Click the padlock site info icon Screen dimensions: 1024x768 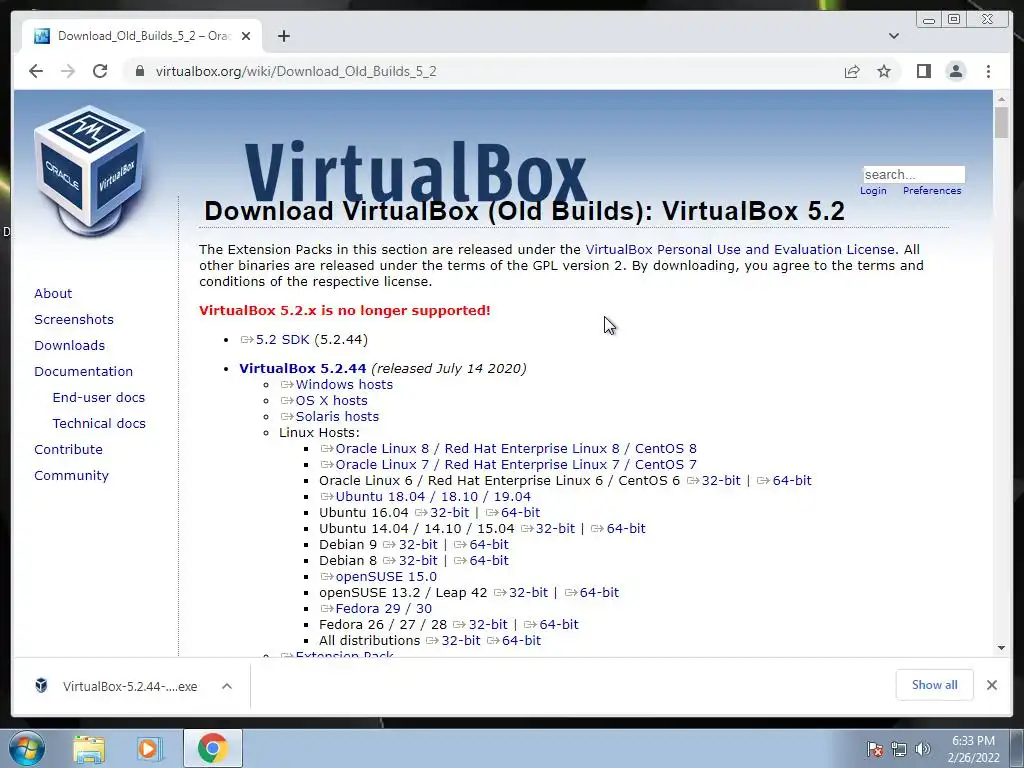pos(140,71)
